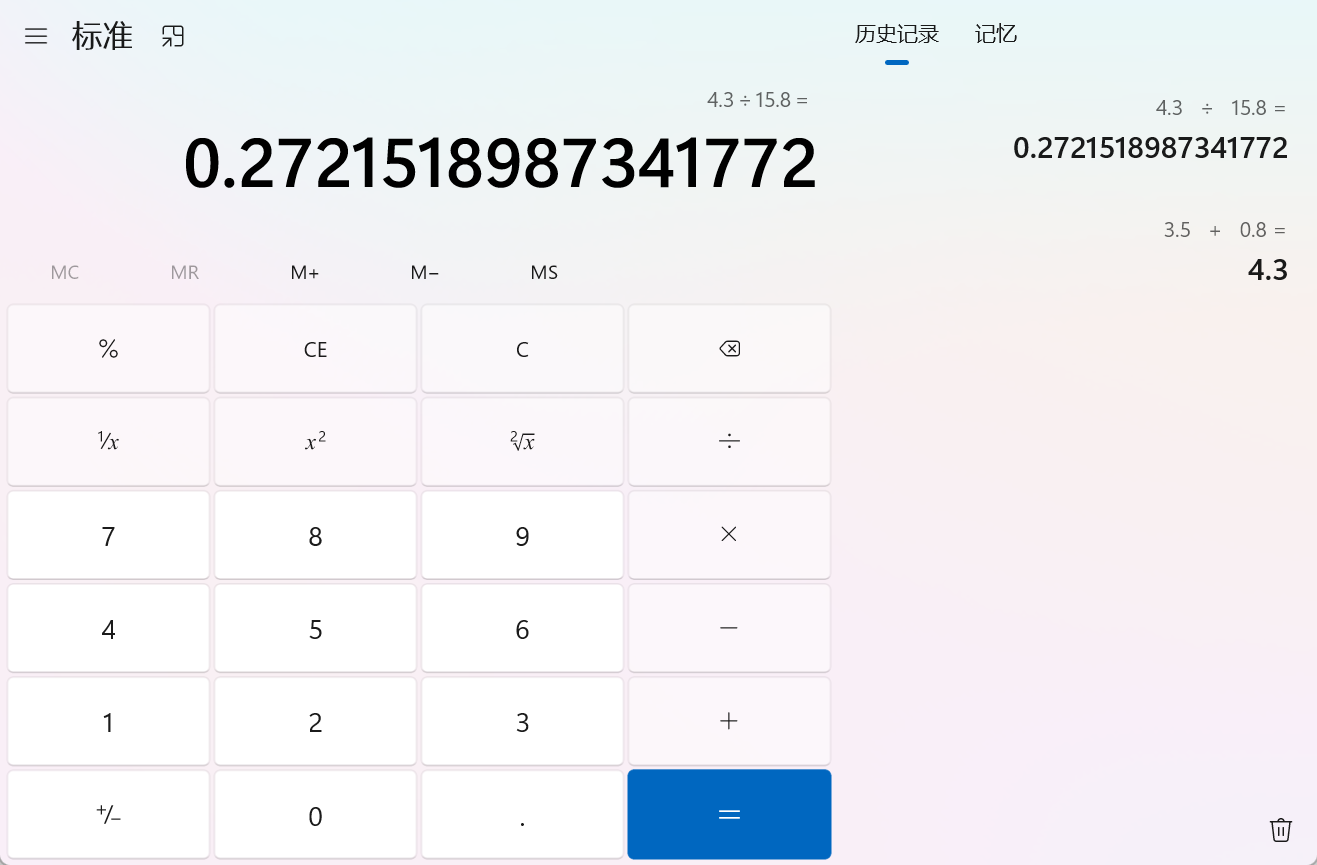Clear all history with trash icon

tap(1280, 829)
